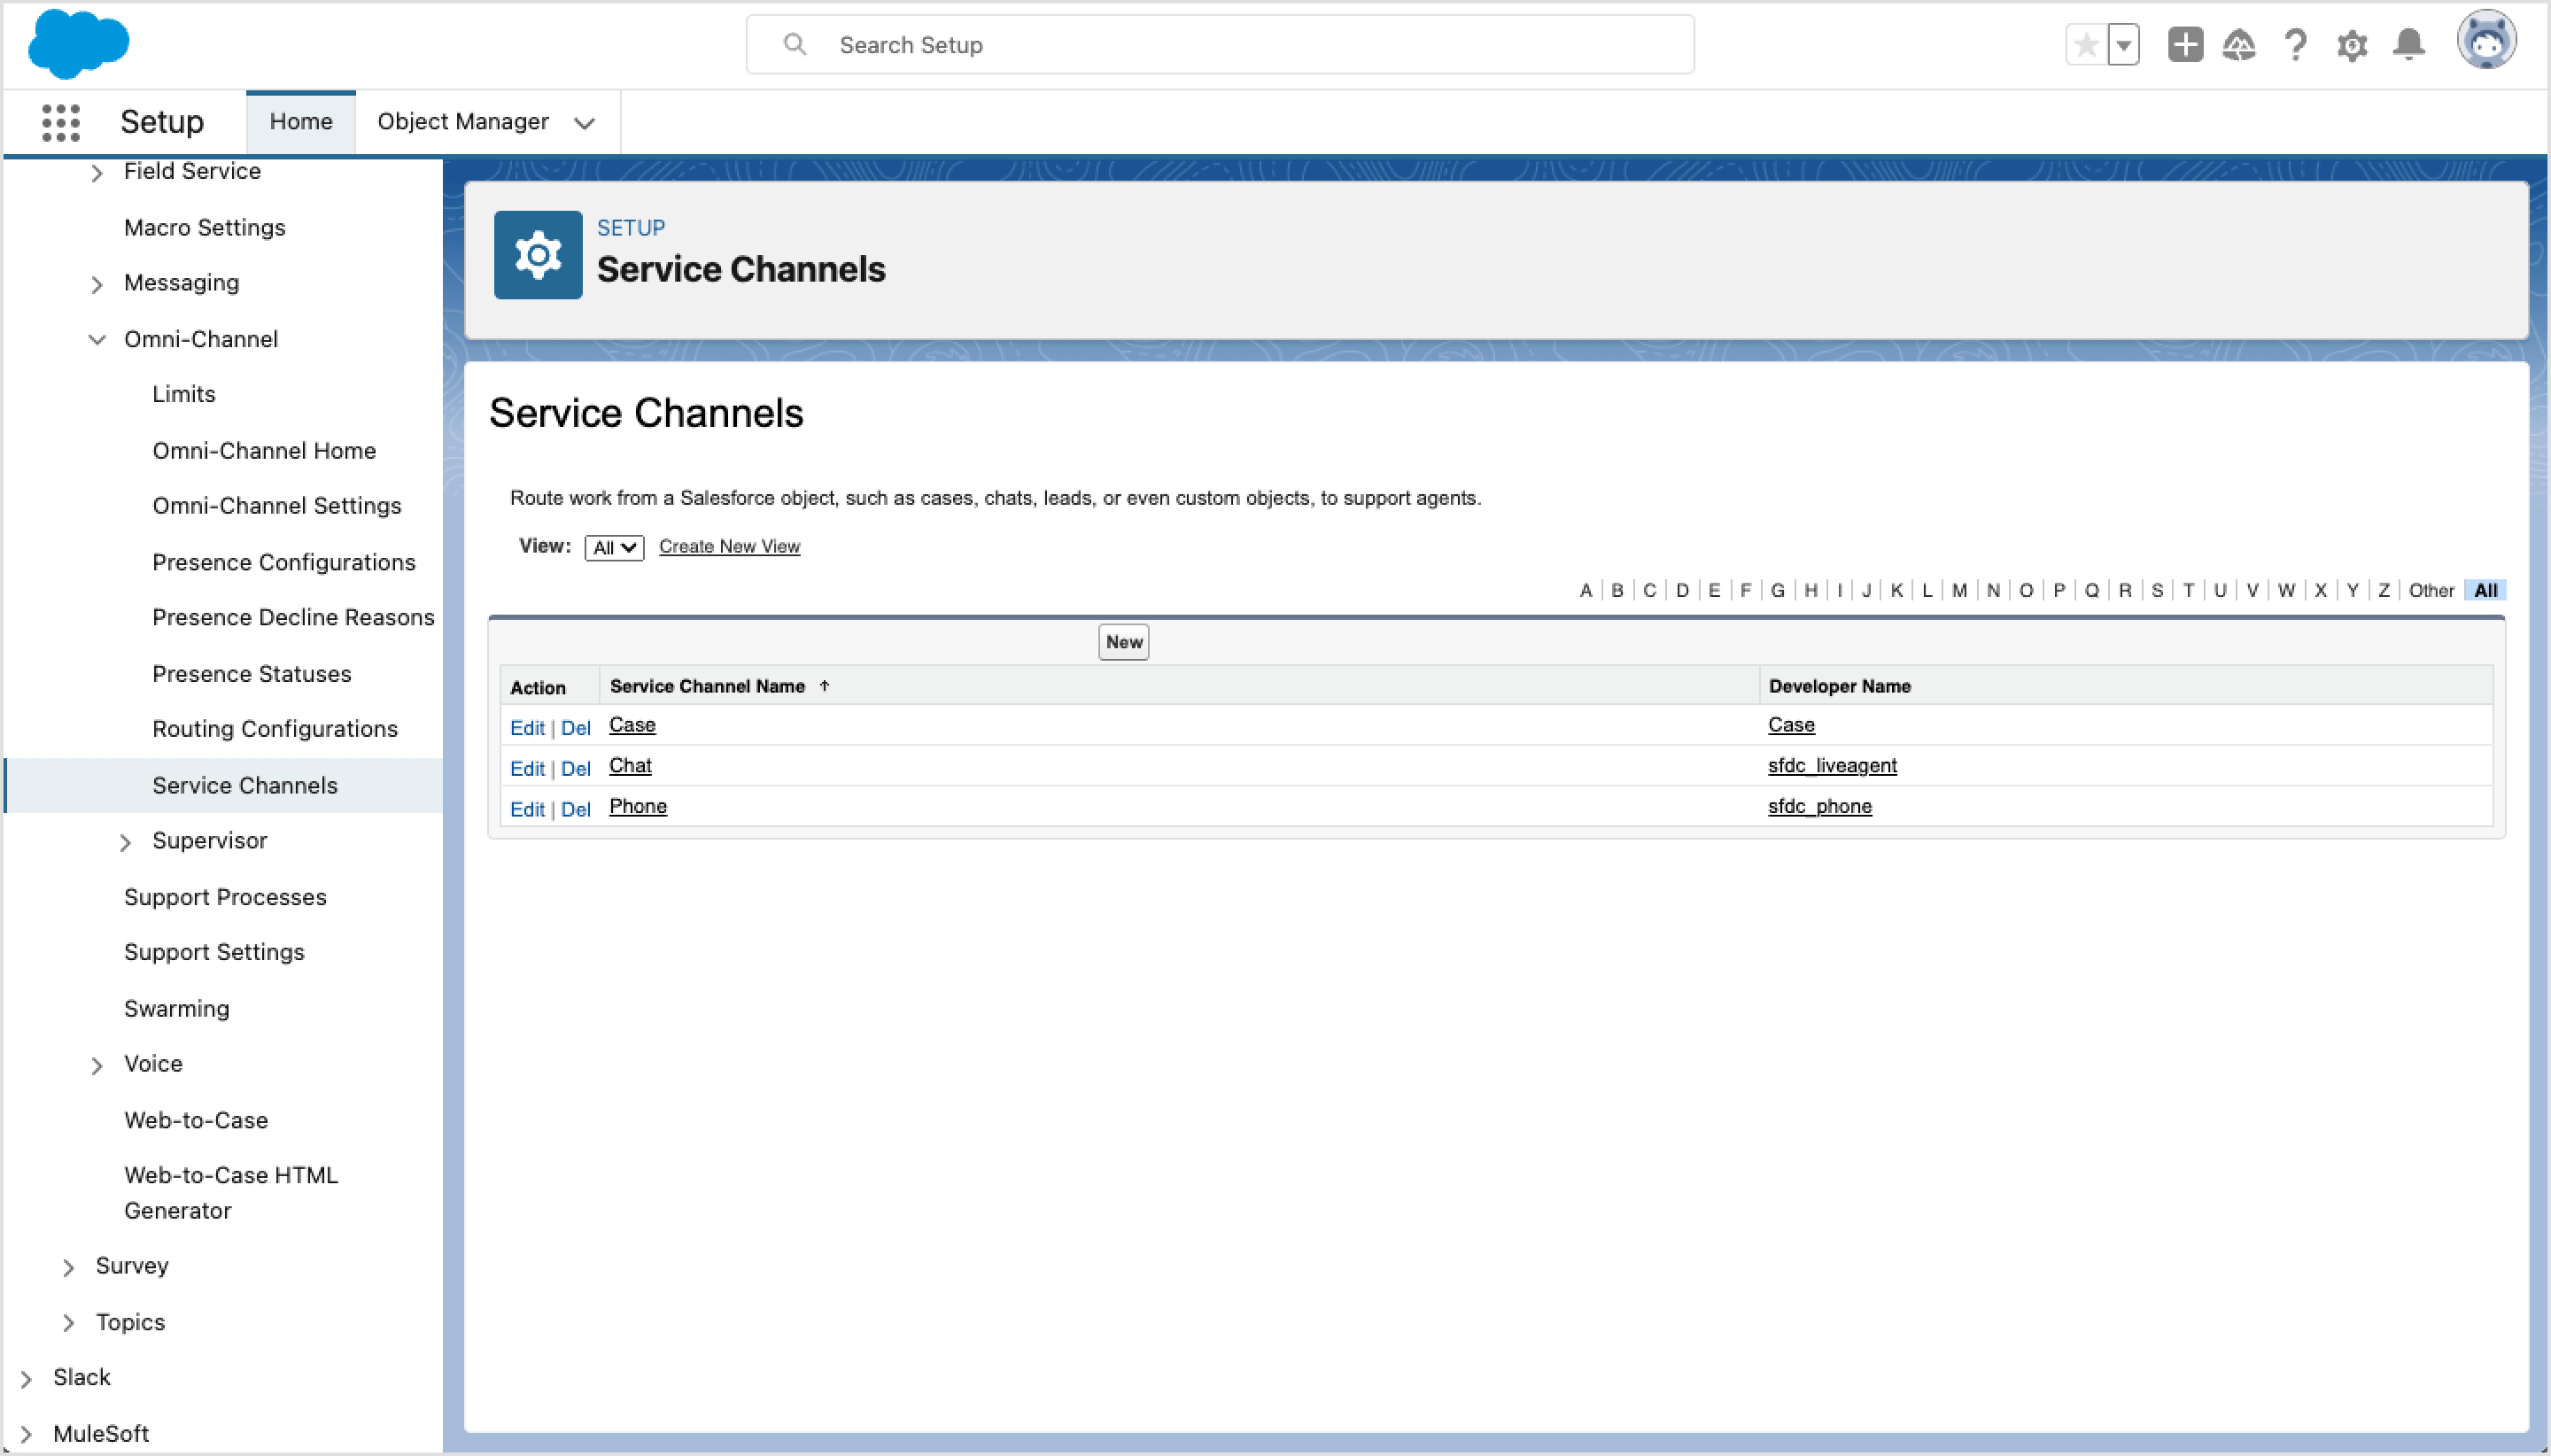Click the favorites star icon
The height and width of the screenshot is (1456, 2551).
(x=2085, y=45)
